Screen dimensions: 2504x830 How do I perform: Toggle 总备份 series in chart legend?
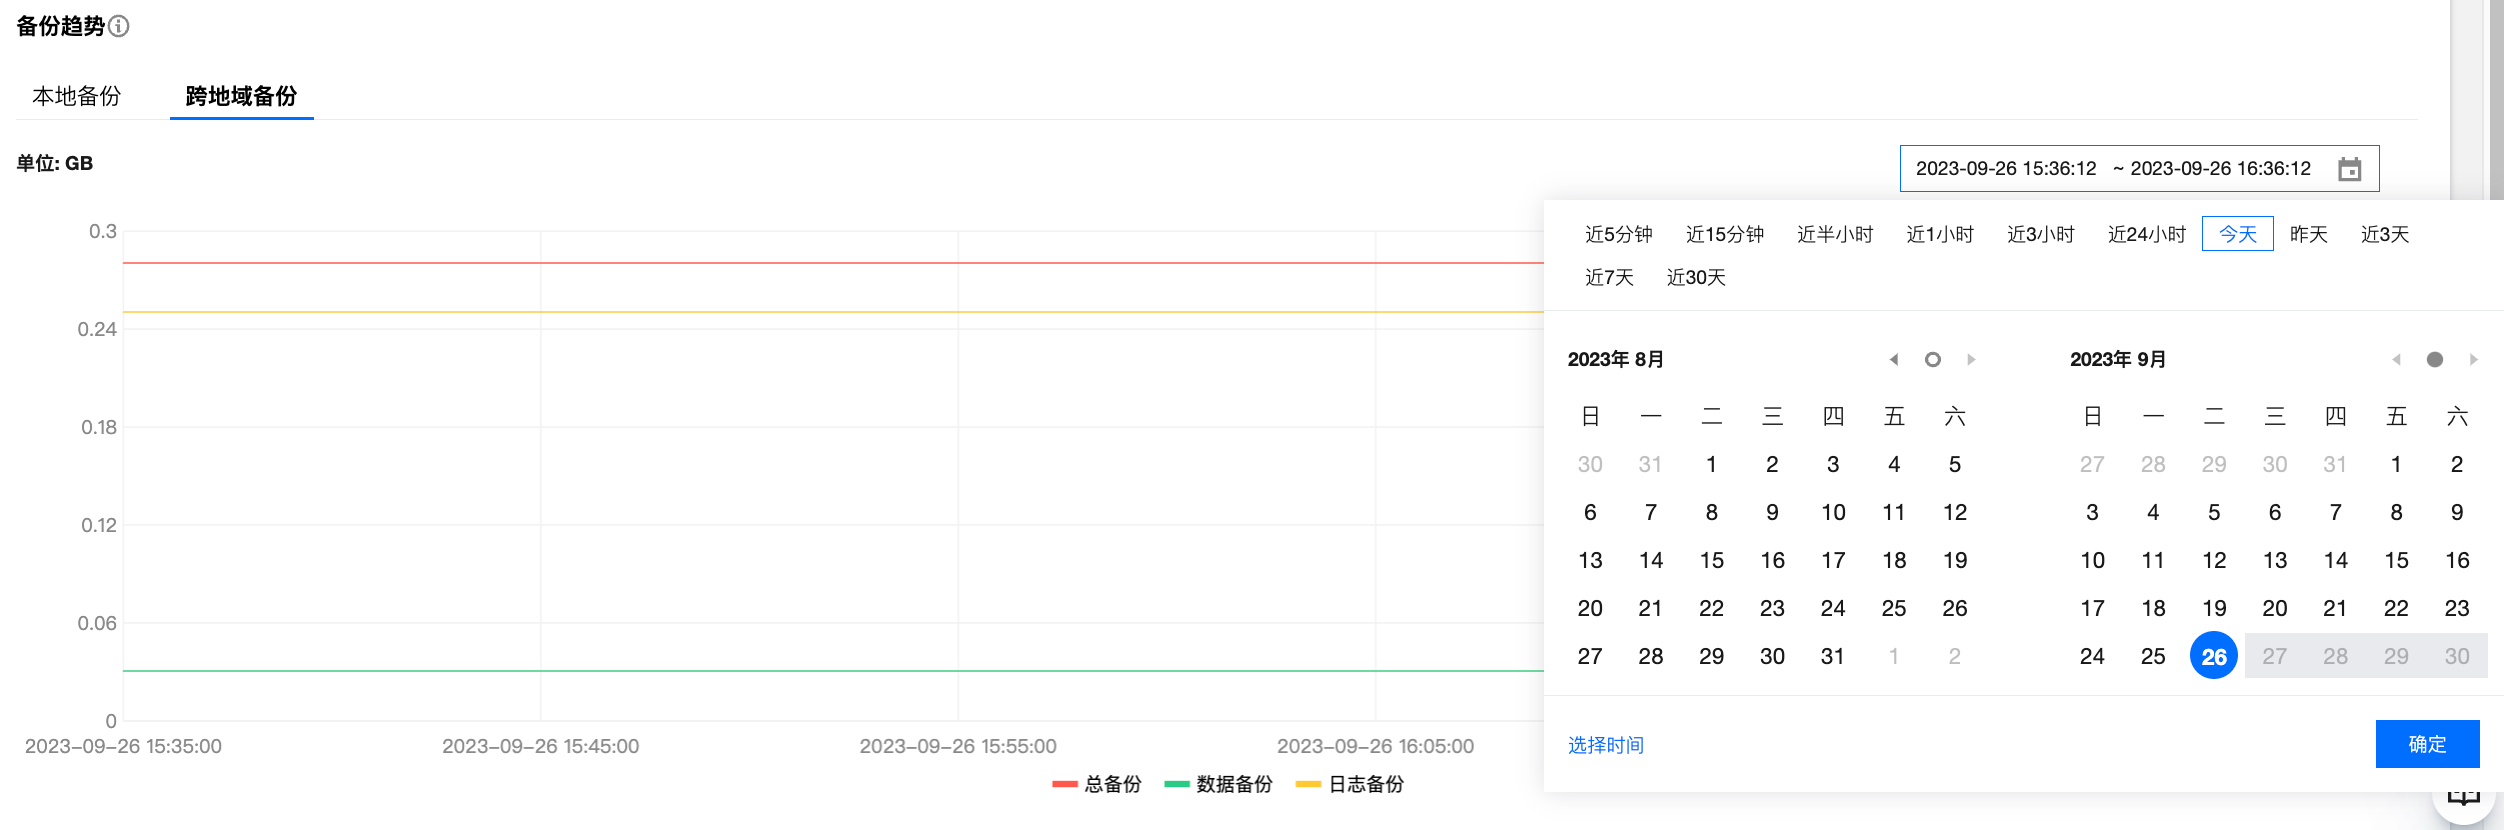click(x=1097, y=784)
